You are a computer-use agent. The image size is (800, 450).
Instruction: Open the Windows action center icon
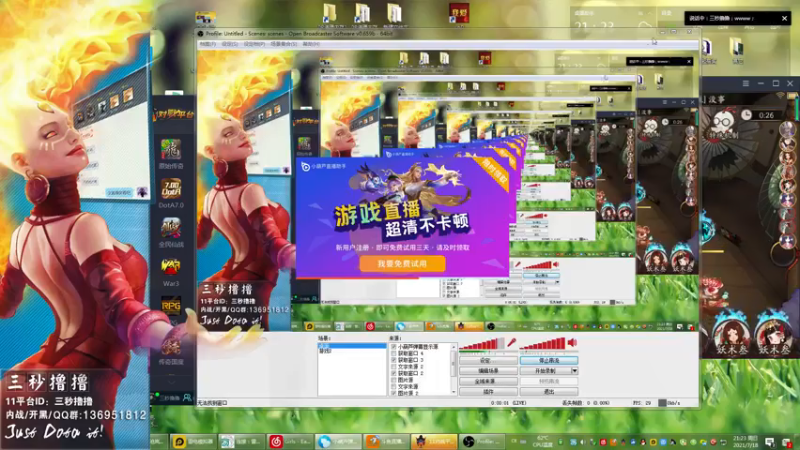tap(770, 442)
